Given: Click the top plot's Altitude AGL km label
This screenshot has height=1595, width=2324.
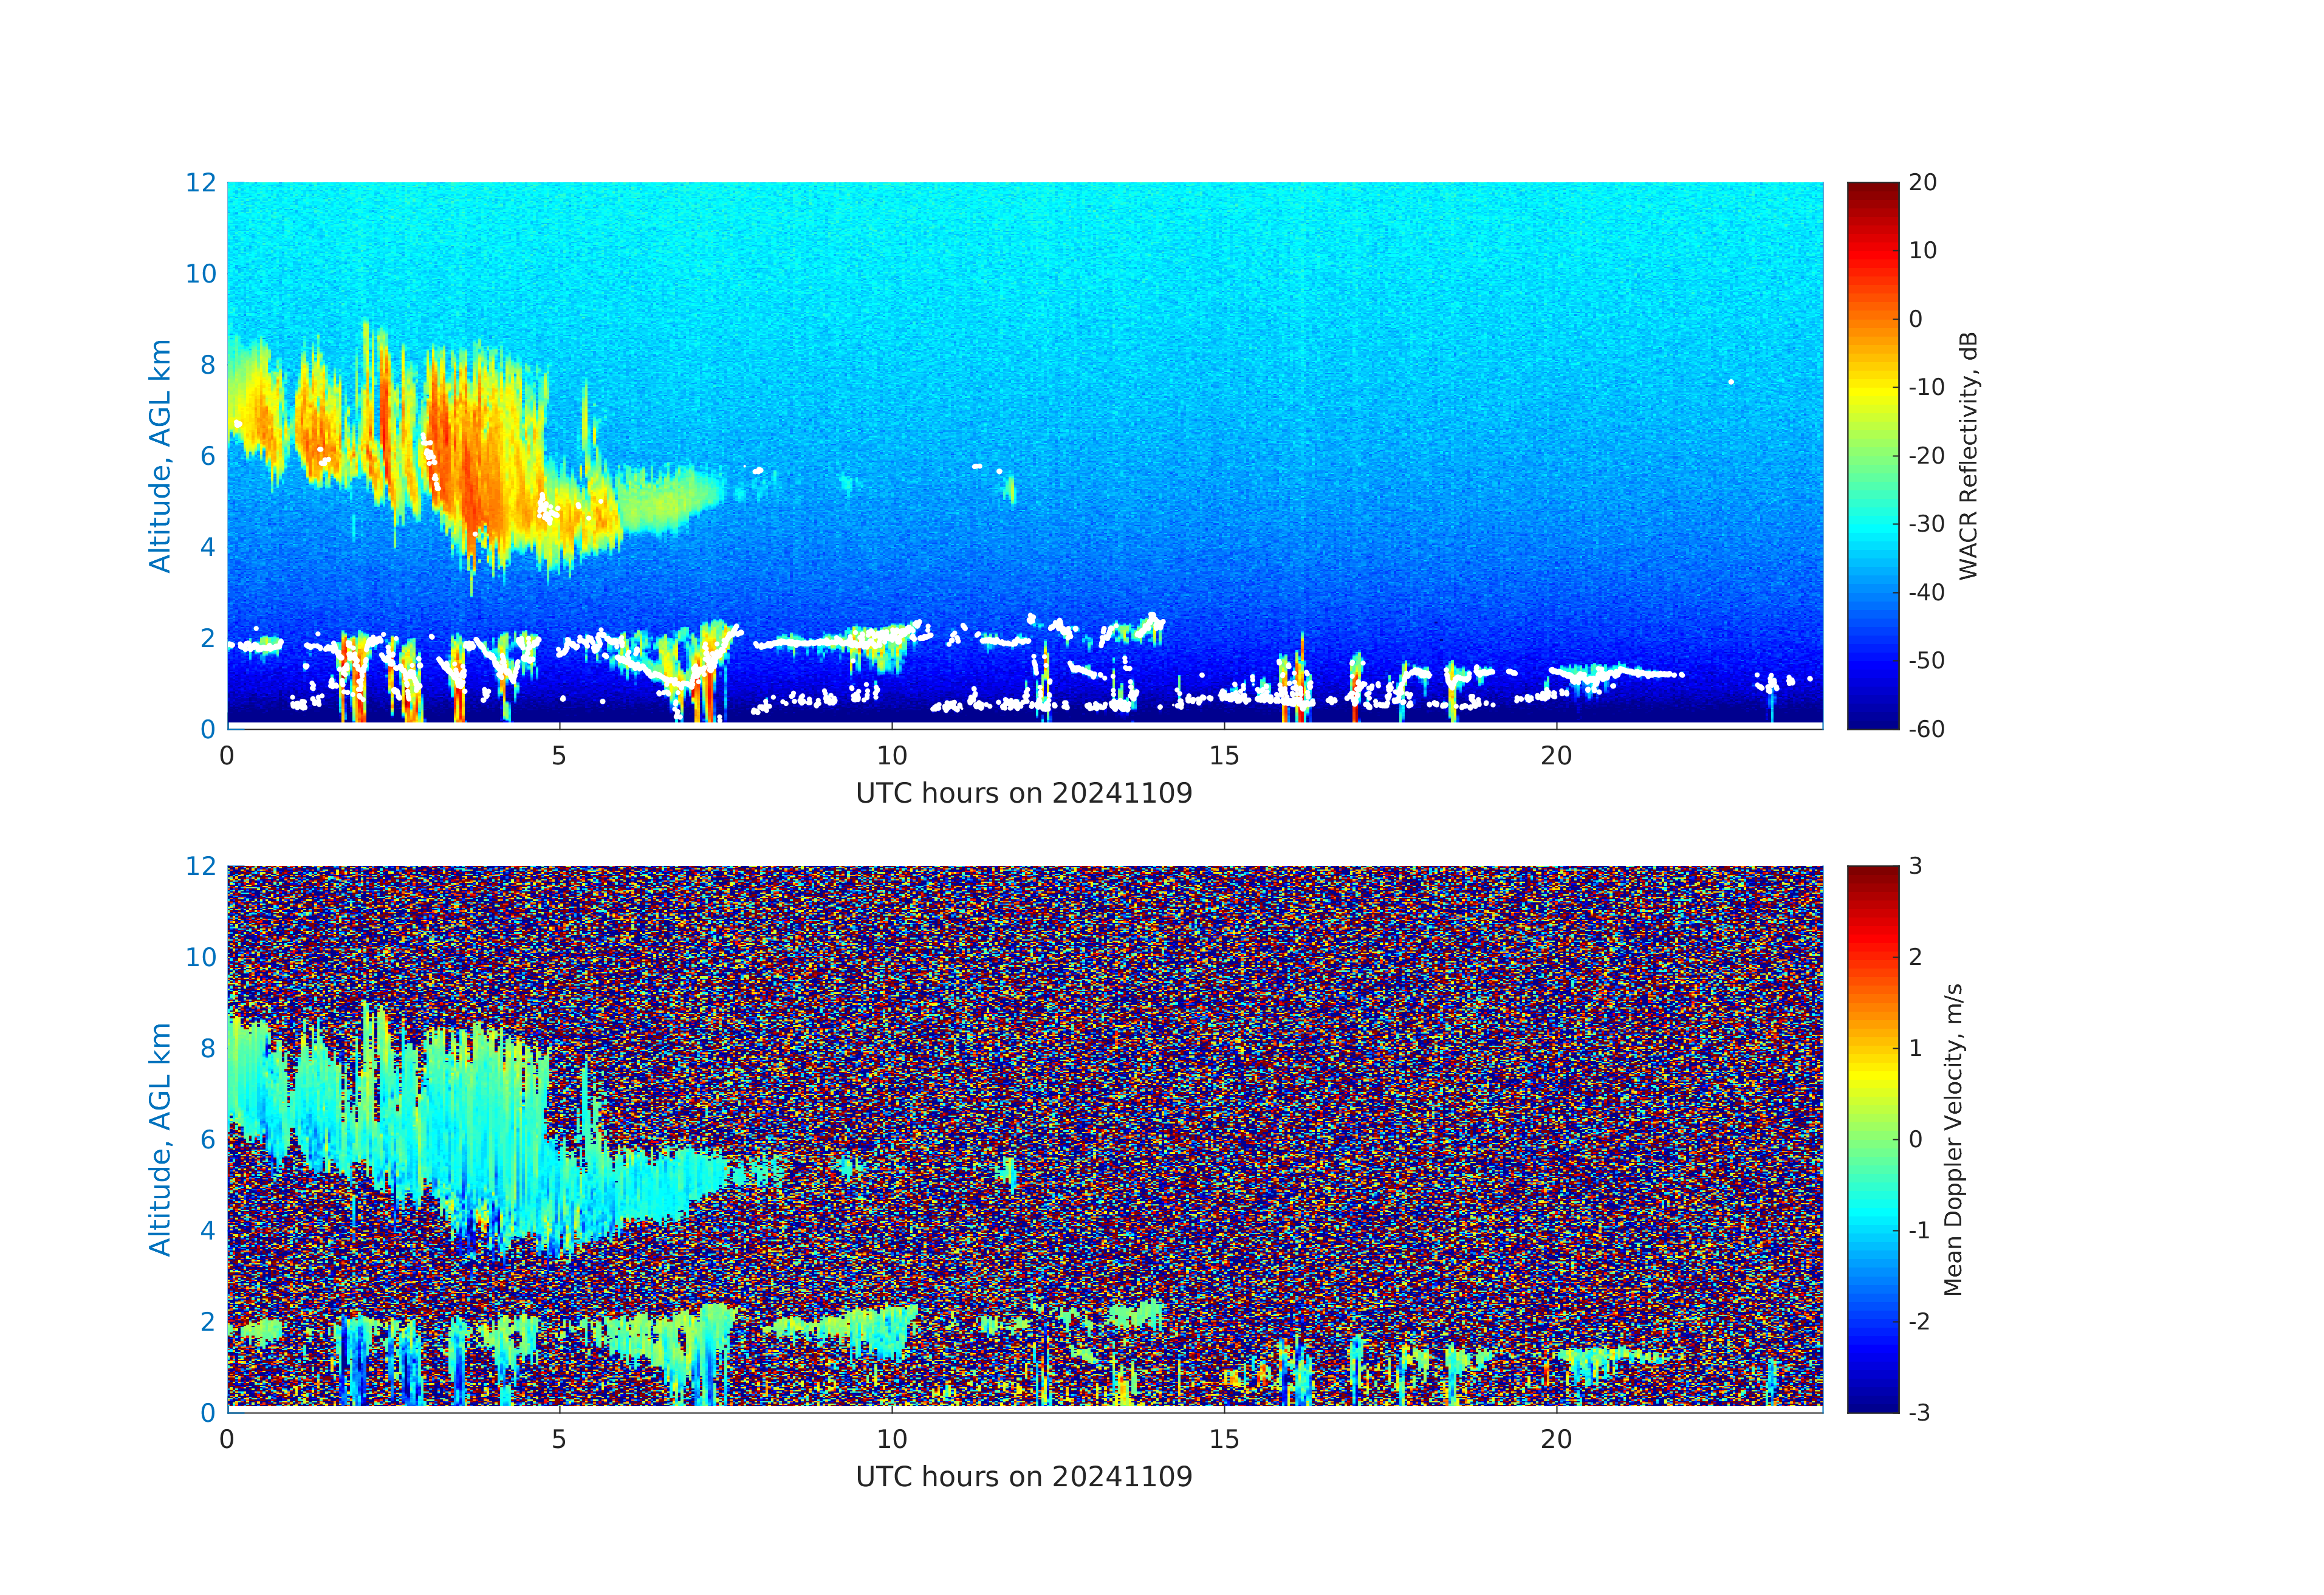Looking at the screenshot, I should tap(160, 455).
